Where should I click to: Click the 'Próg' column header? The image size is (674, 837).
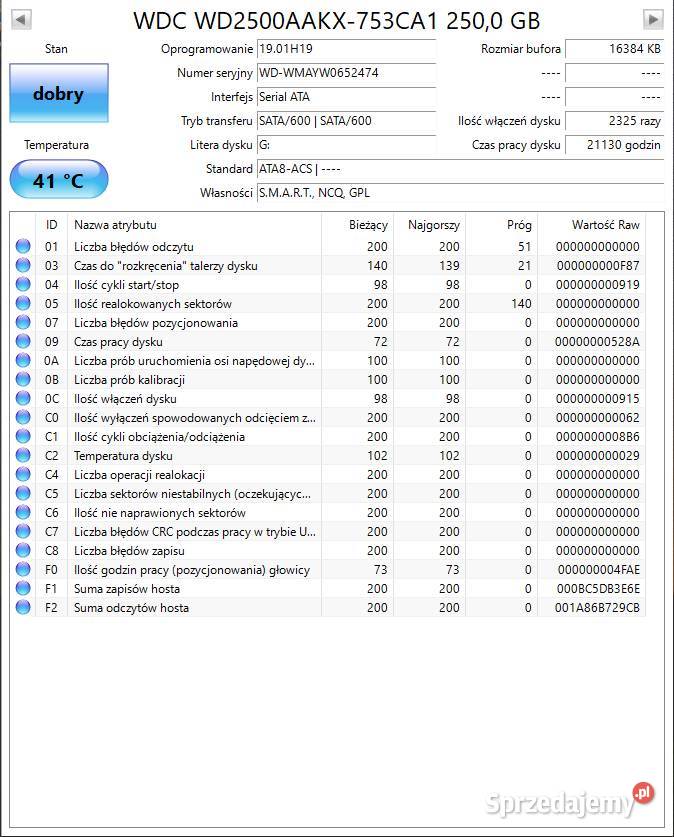tap(502, 225)
